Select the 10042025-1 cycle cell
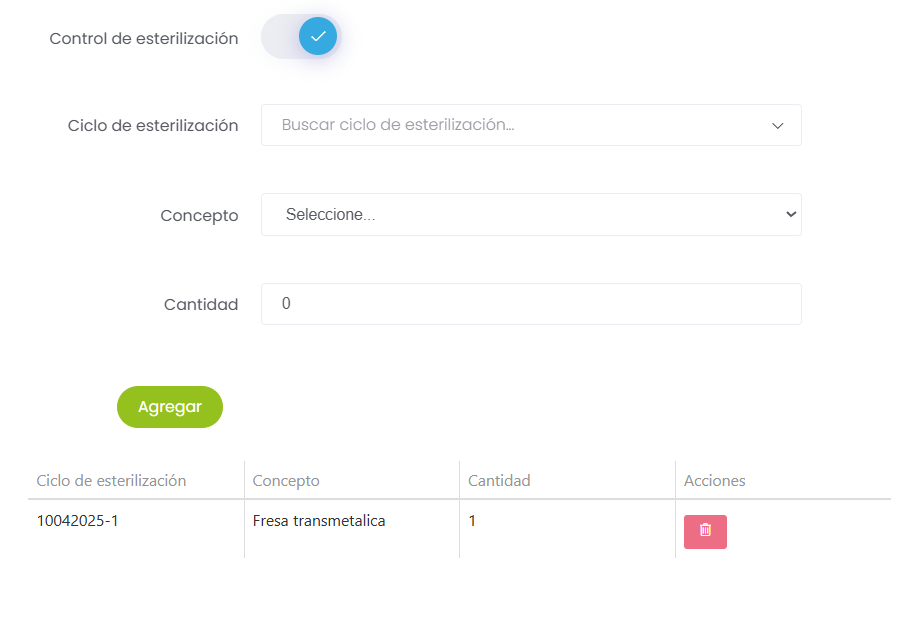Image resolution: width=912 pixels, height=633 pixels. coord(77,520)
